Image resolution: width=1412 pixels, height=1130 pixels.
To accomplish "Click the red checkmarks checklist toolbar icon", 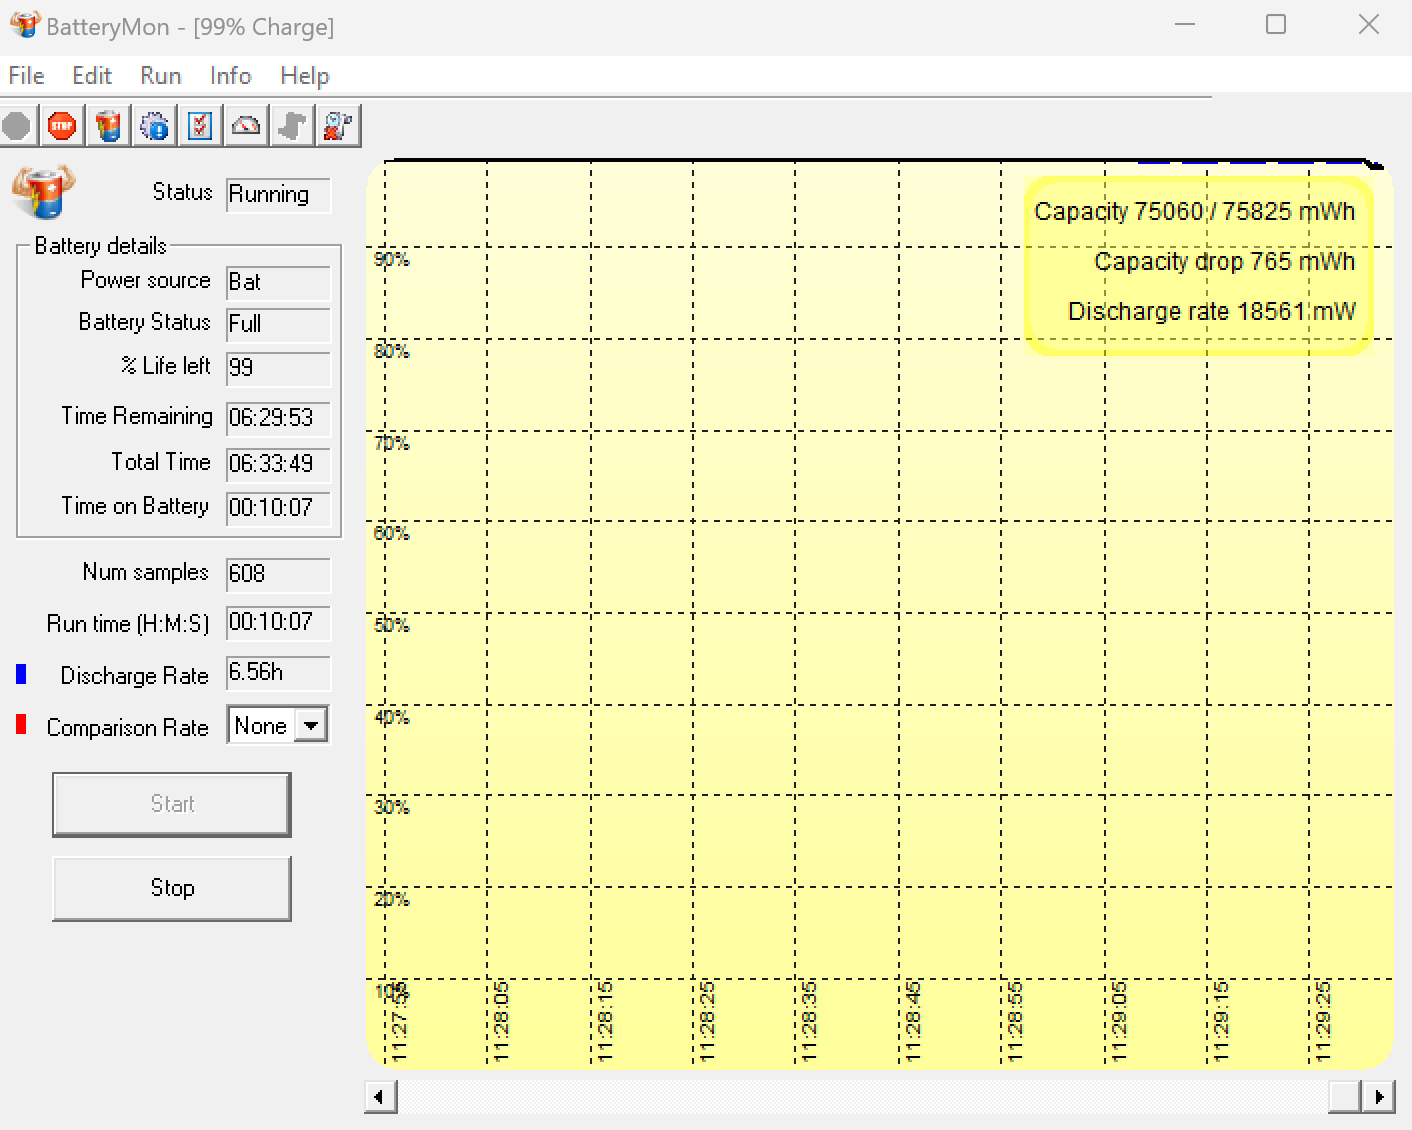I will (200, 126).
